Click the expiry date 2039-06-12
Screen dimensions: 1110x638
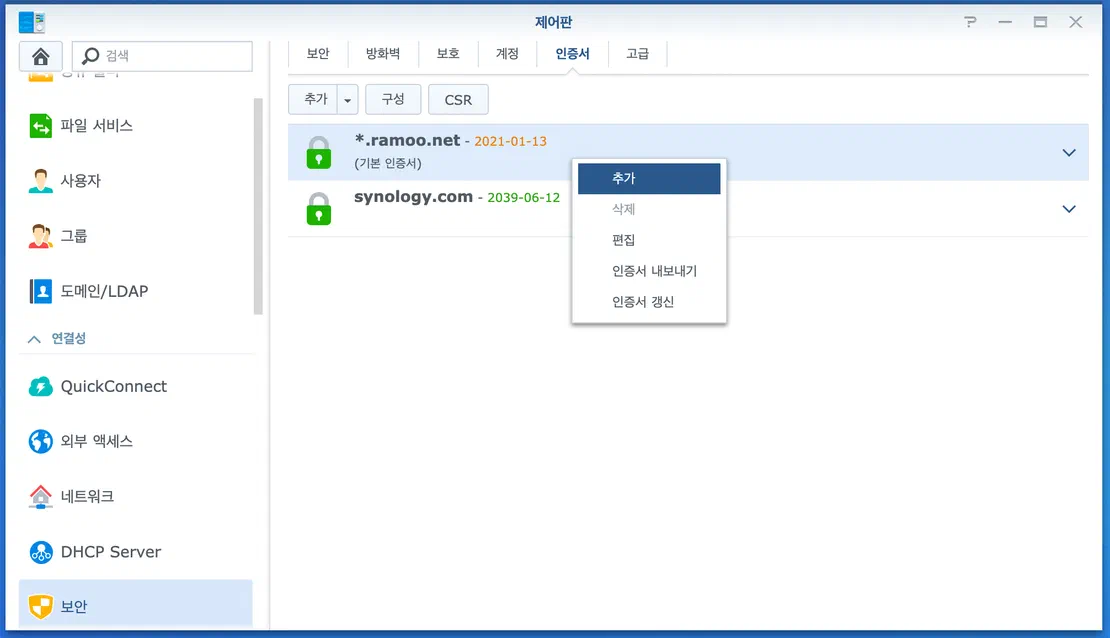tap(523, 198)
